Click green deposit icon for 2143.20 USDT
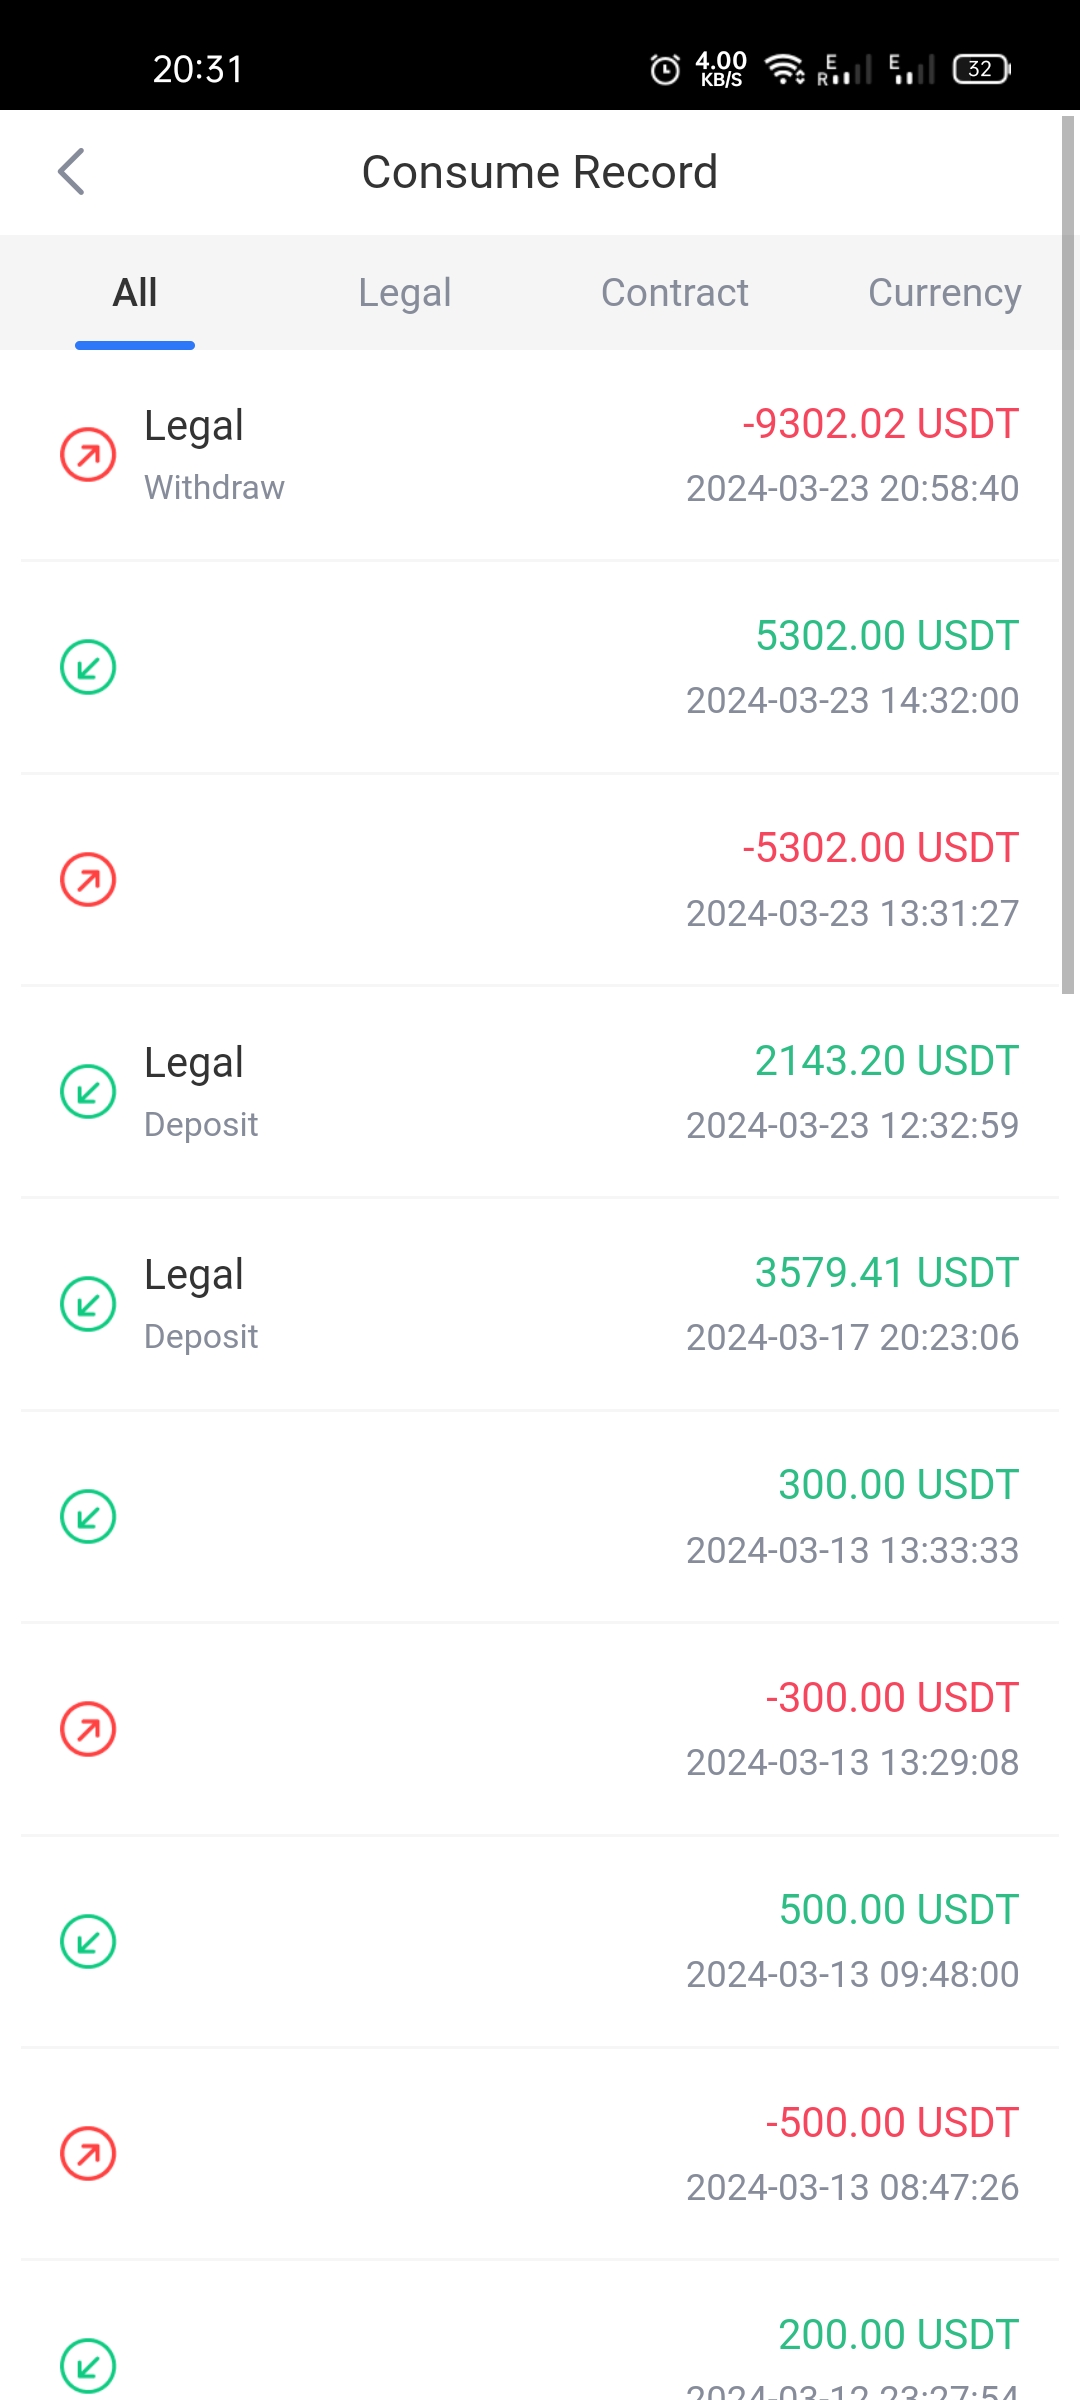 (88, 1092)
